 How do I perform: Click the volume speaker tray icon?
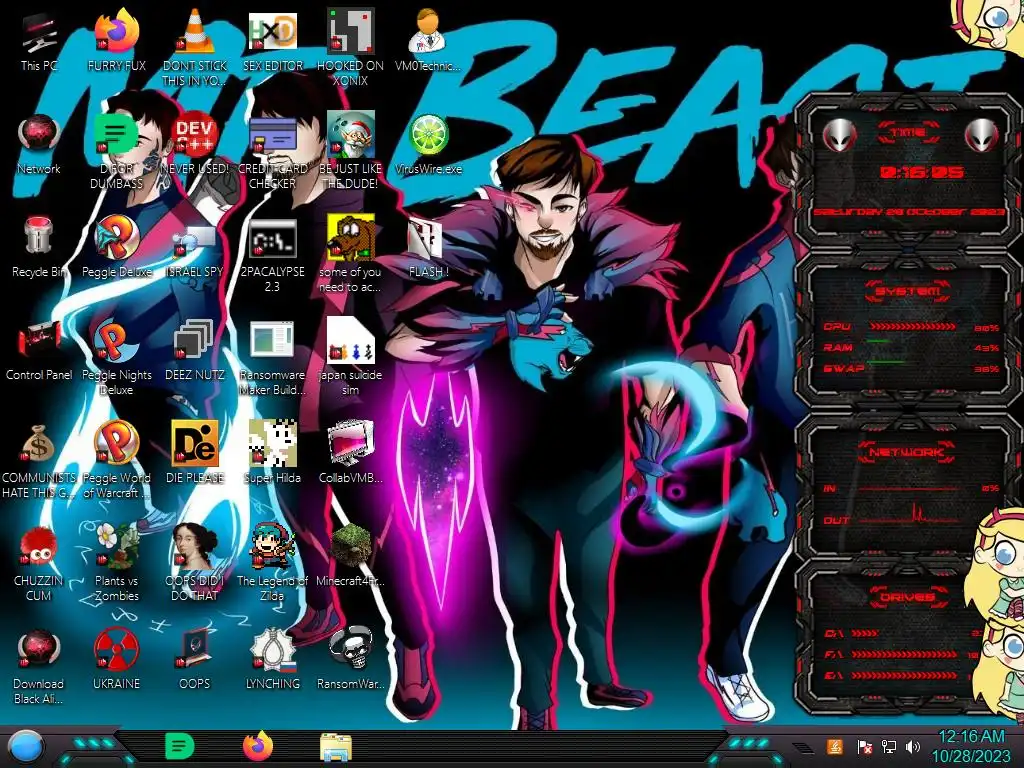pyautogui.click(x=913, y=746)
